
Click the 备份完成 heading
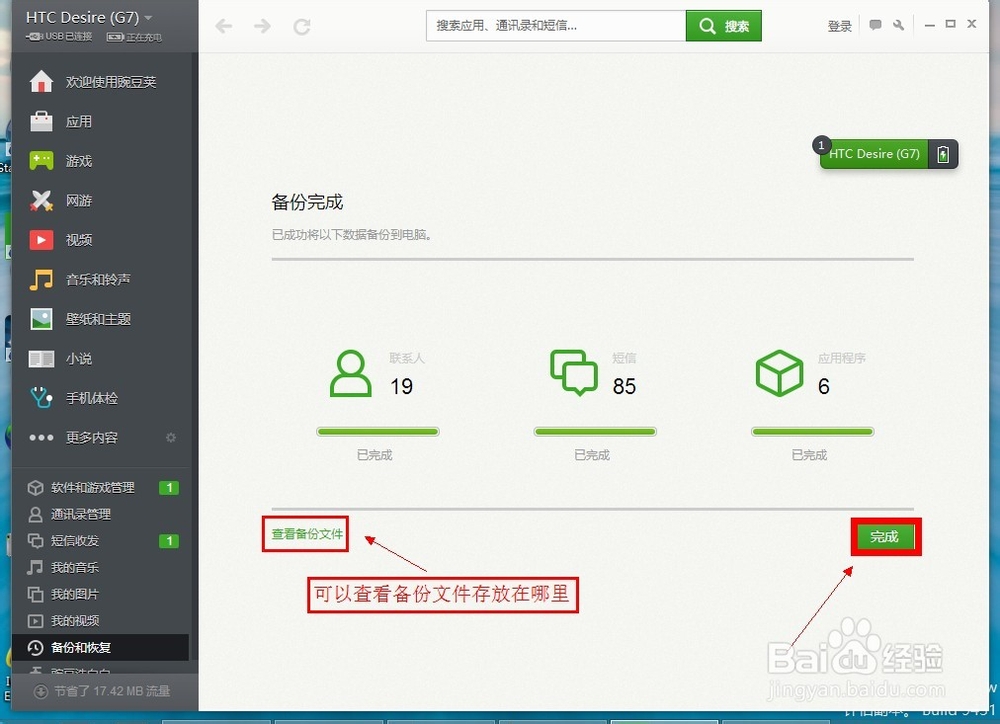(307, 202)
